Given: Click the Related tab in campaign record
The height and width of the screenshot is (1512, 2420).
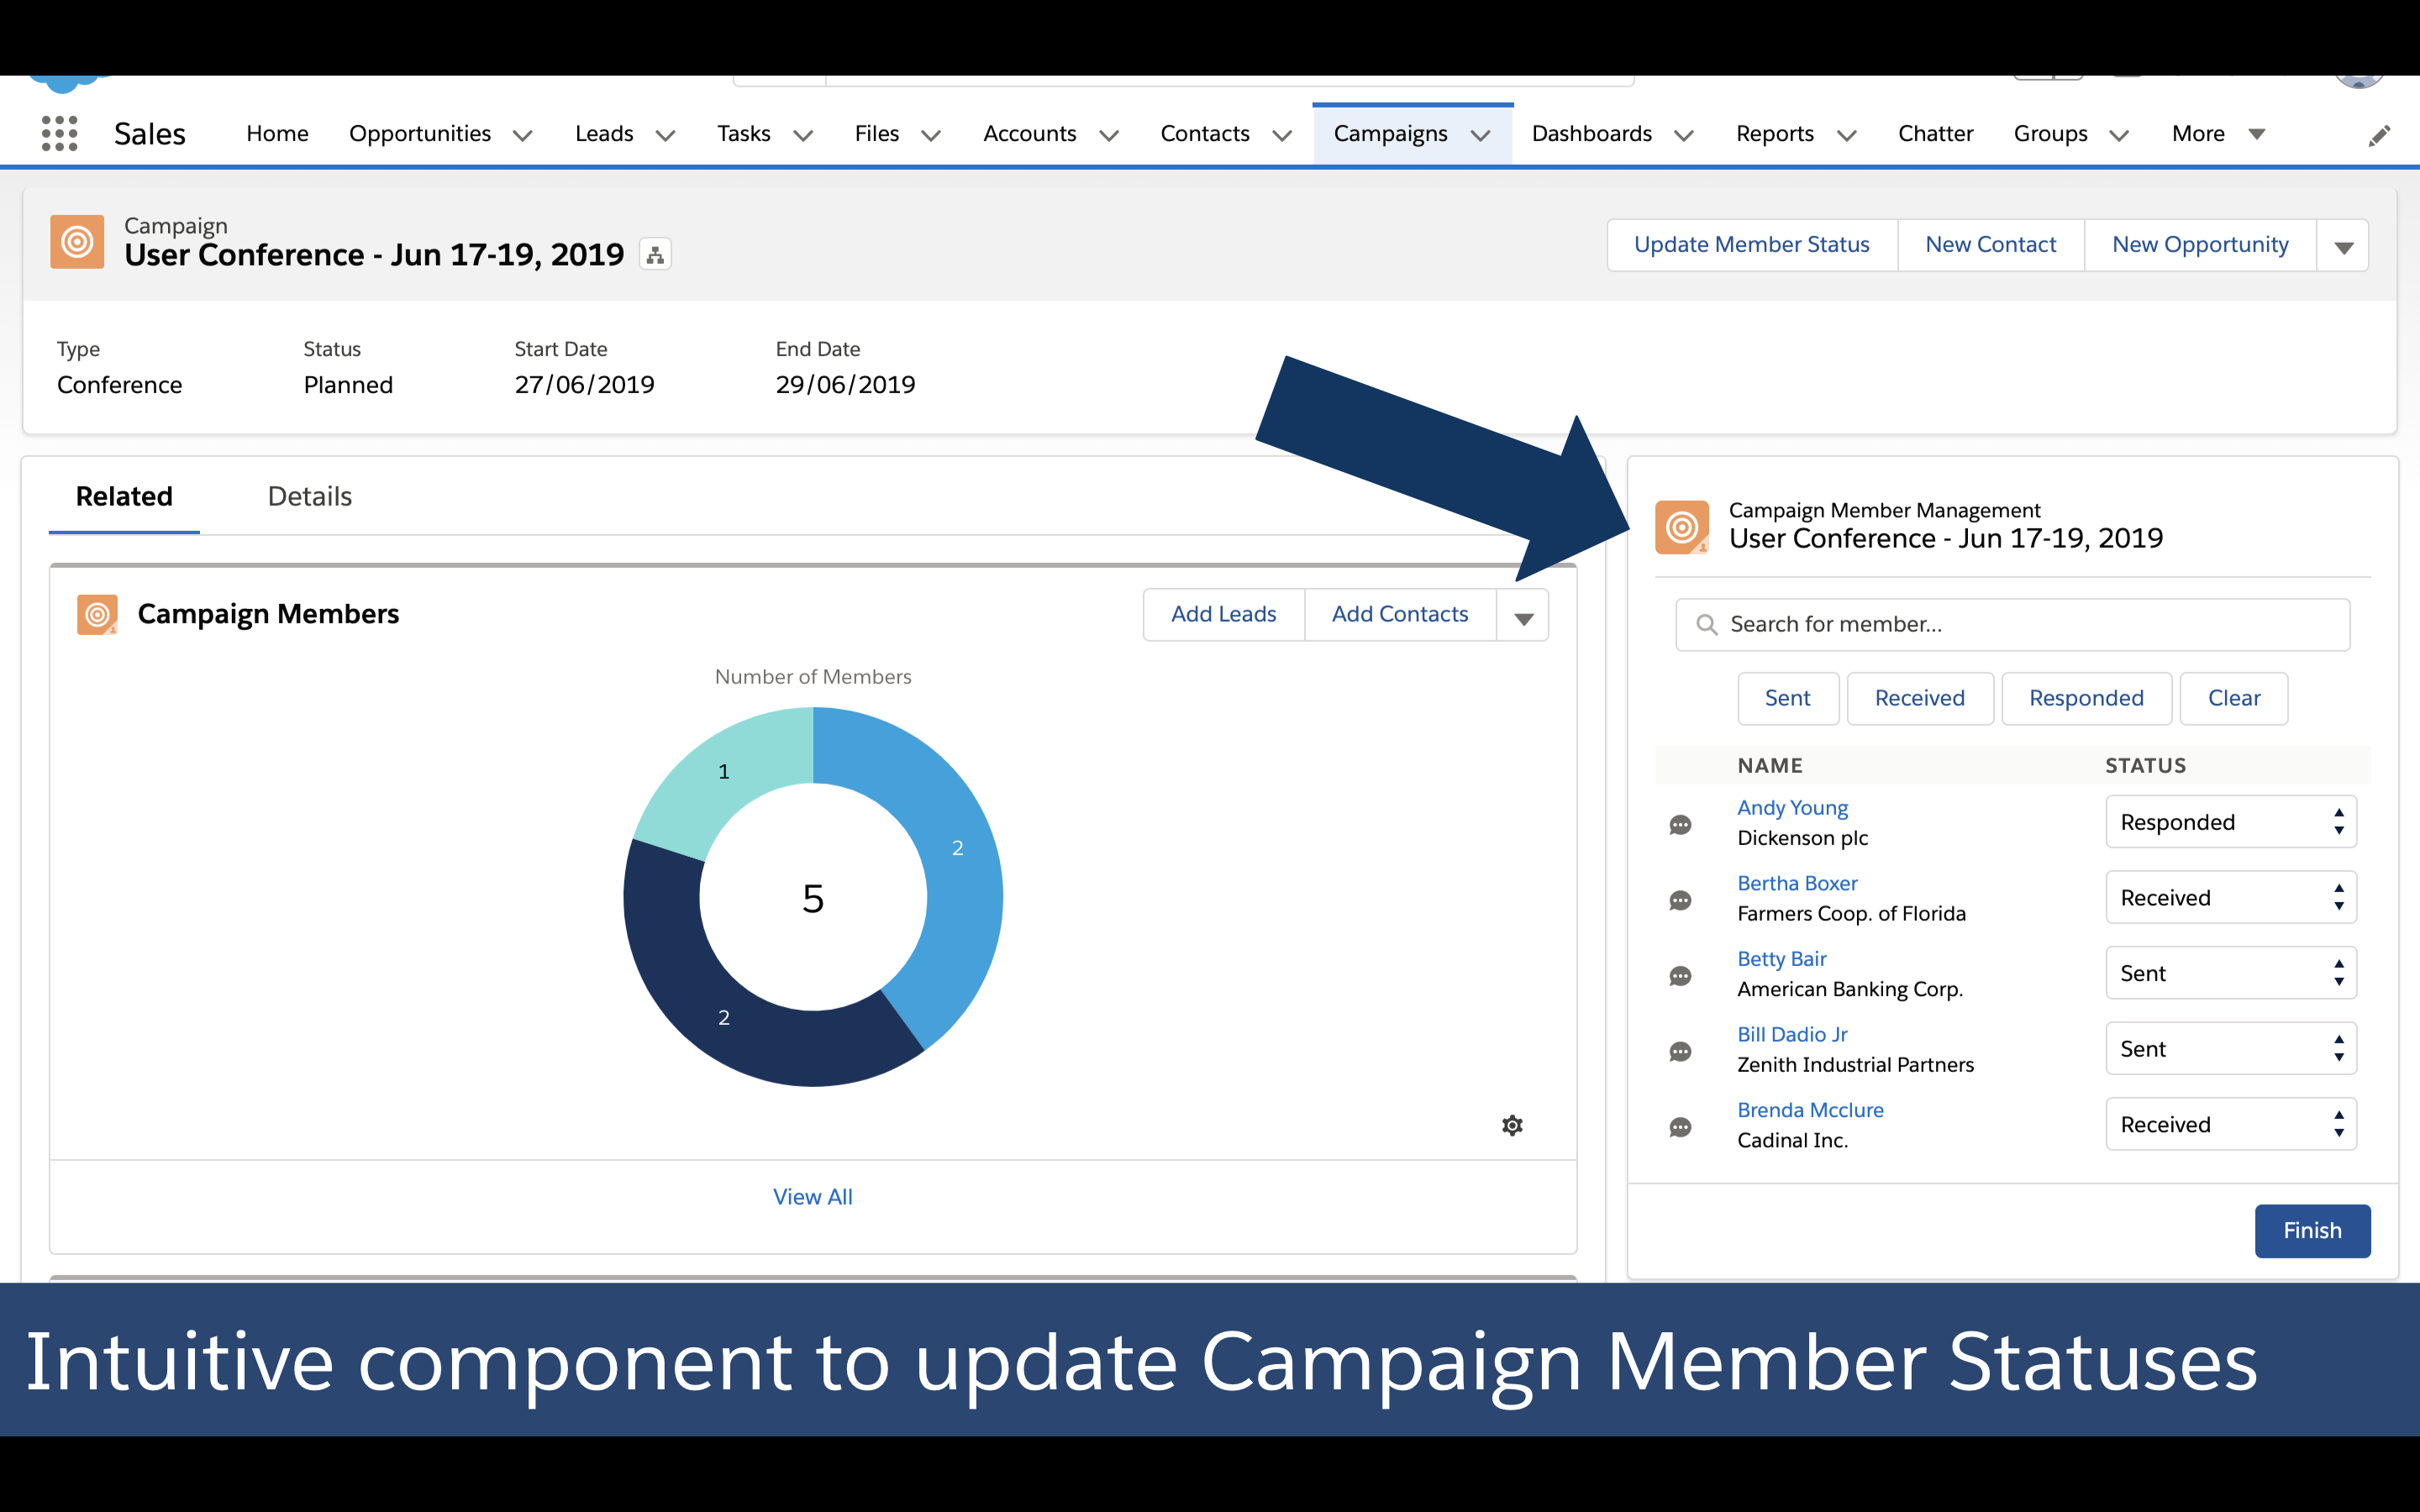Looking at the screenshot, I should tap(124, 495).
